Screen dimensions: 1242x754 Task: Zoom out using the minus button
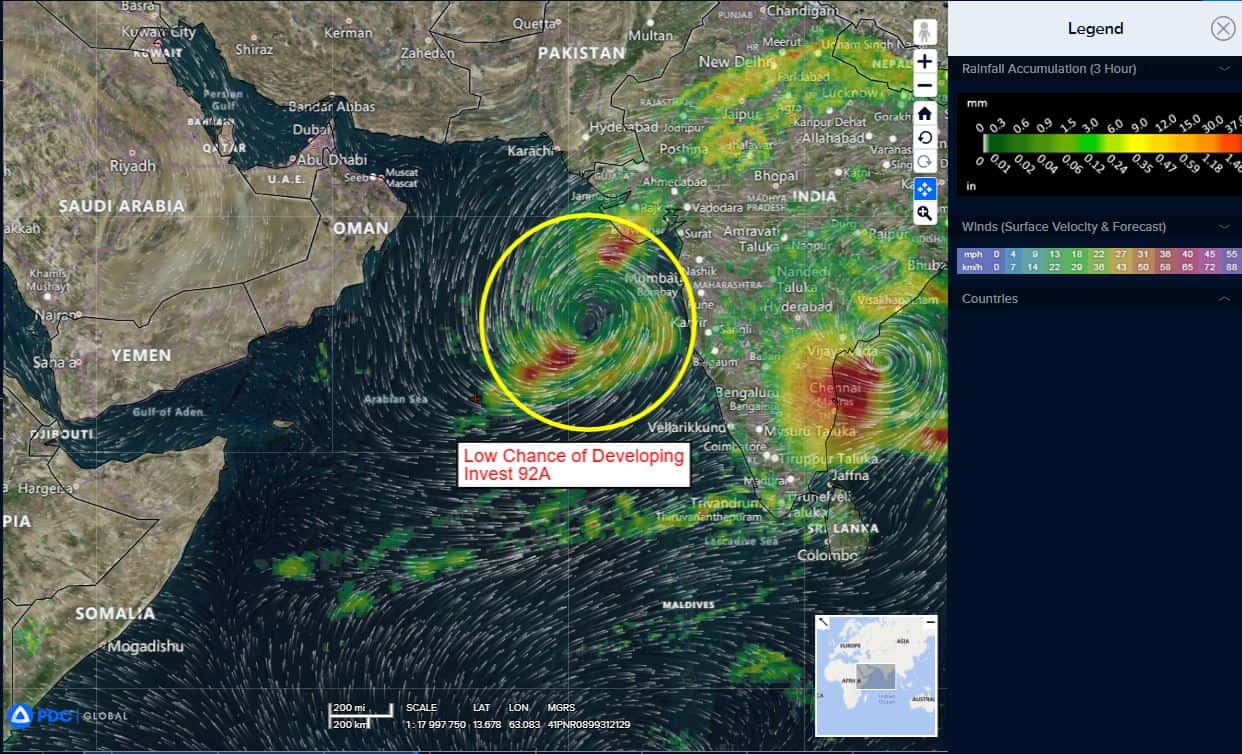pyautogui.click(x=925, y=86)
